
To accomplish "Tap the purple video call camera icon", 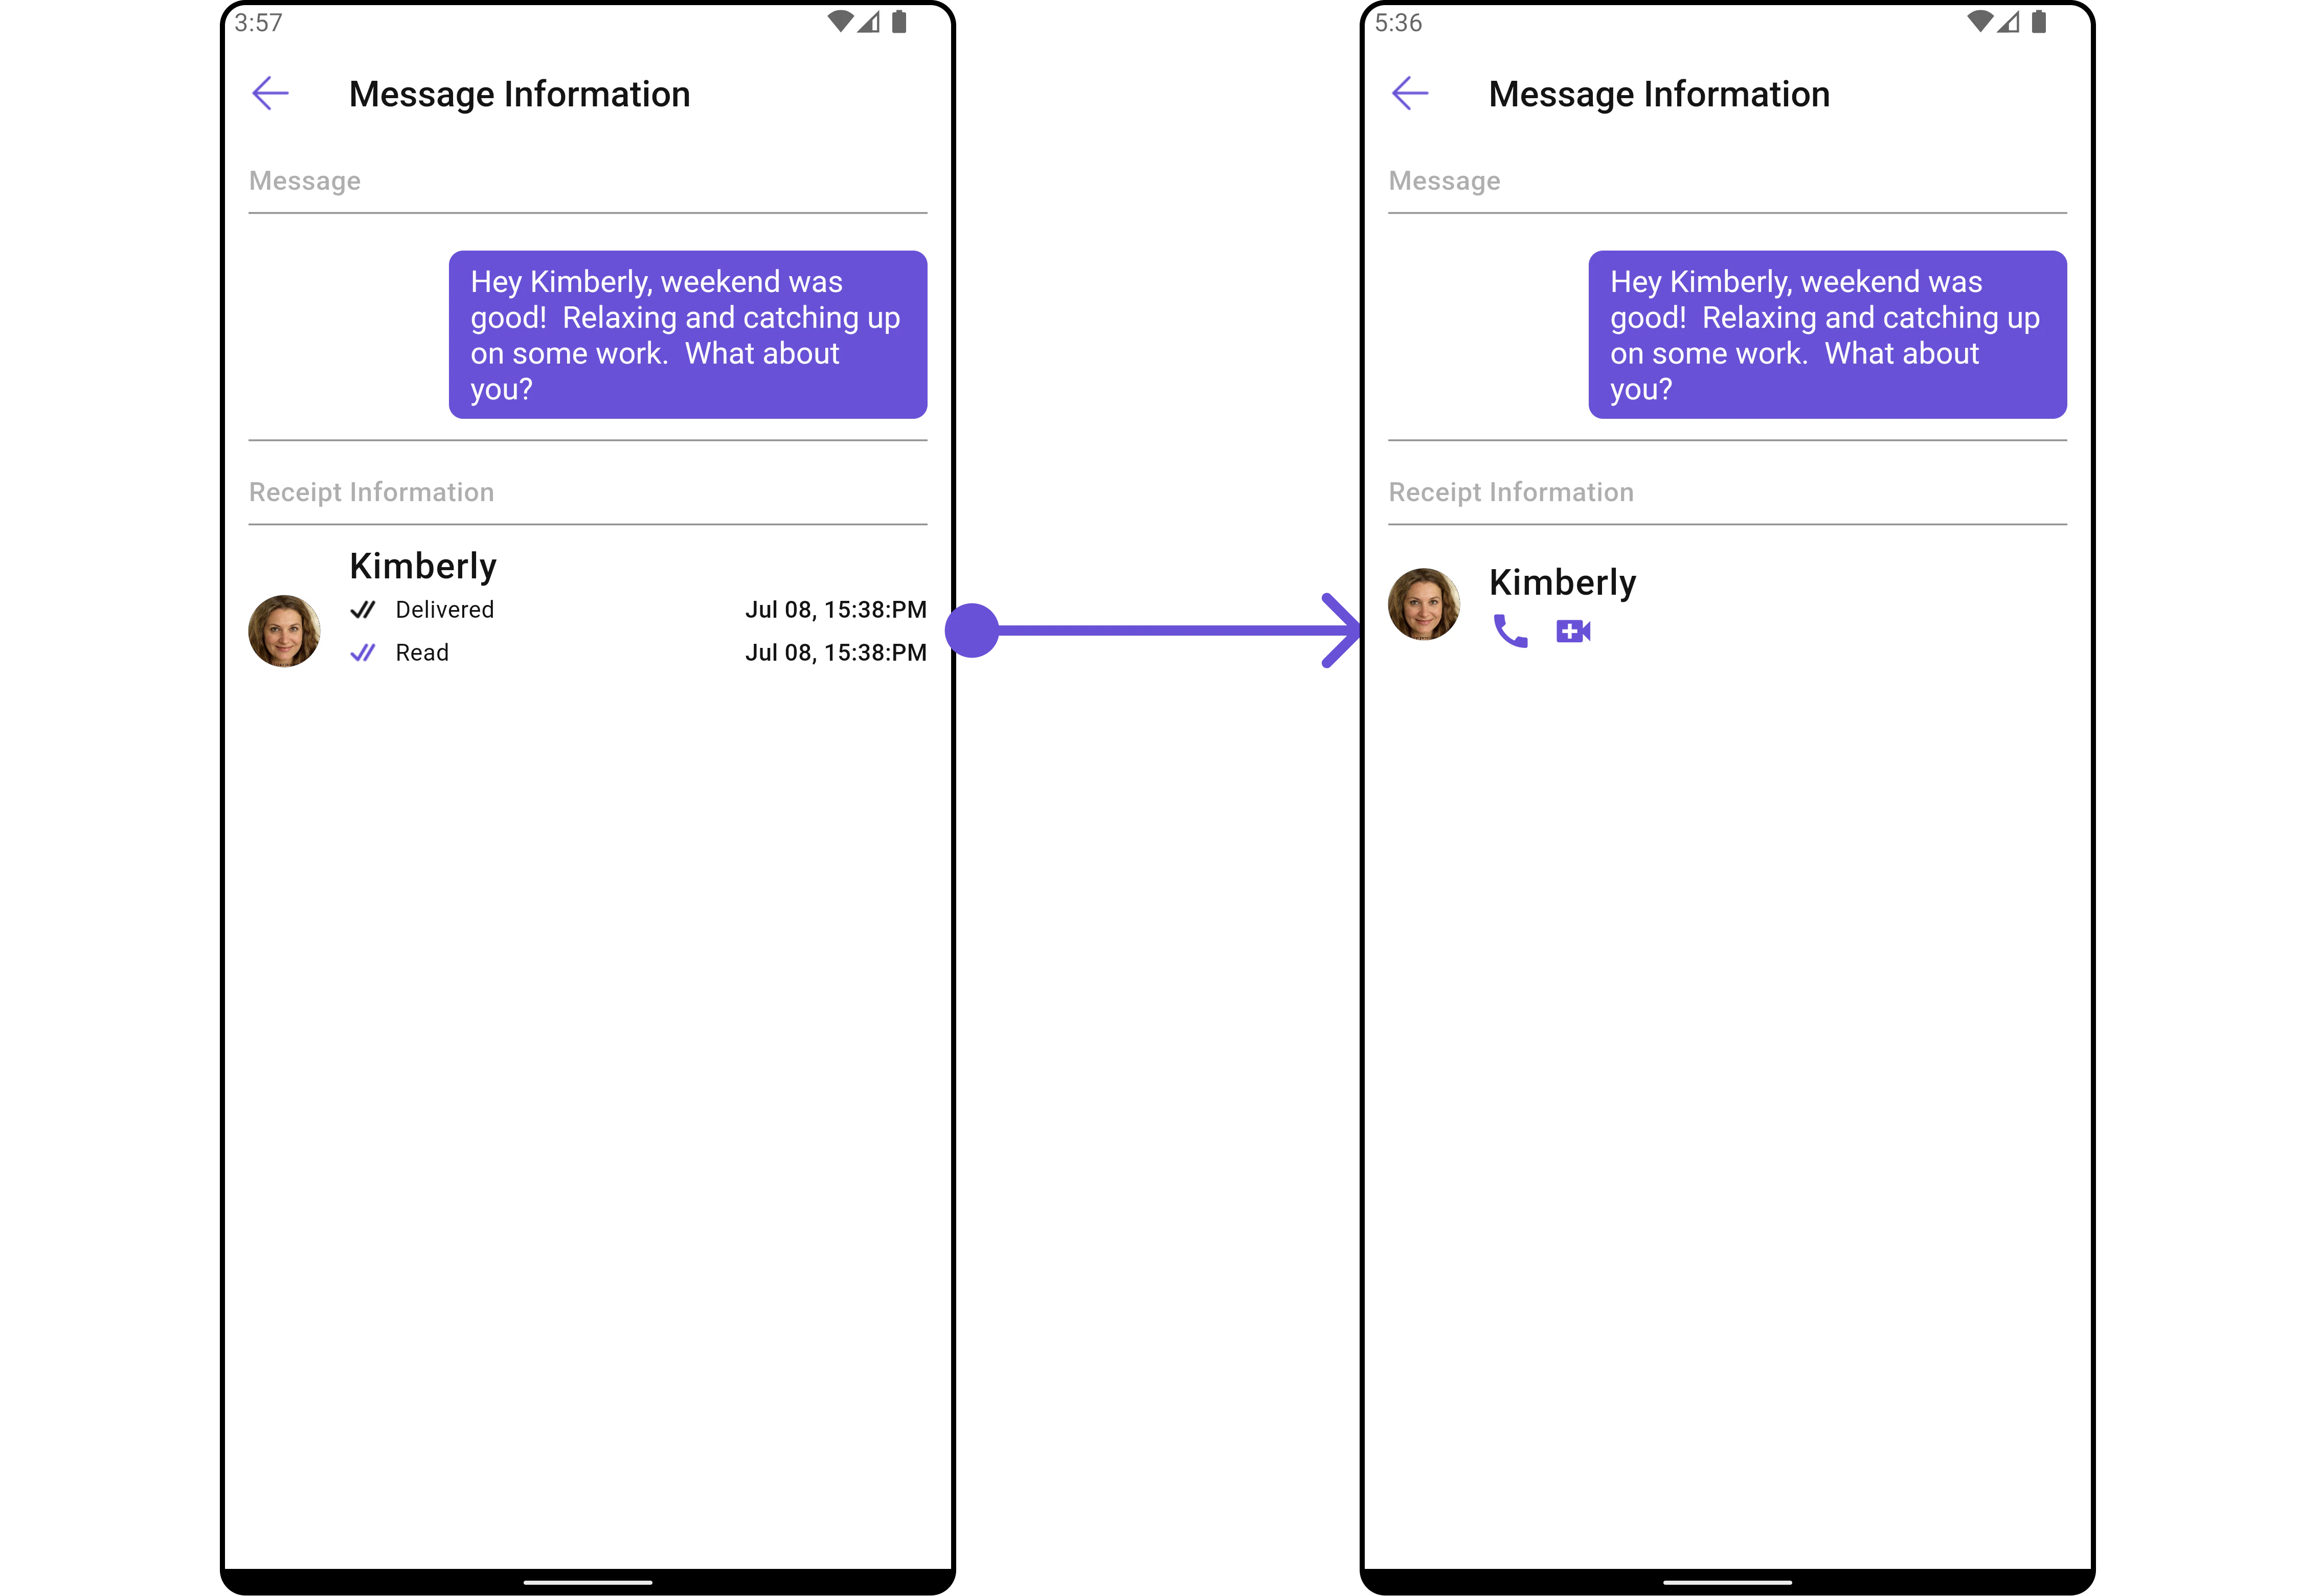I will click(1573, 631).
